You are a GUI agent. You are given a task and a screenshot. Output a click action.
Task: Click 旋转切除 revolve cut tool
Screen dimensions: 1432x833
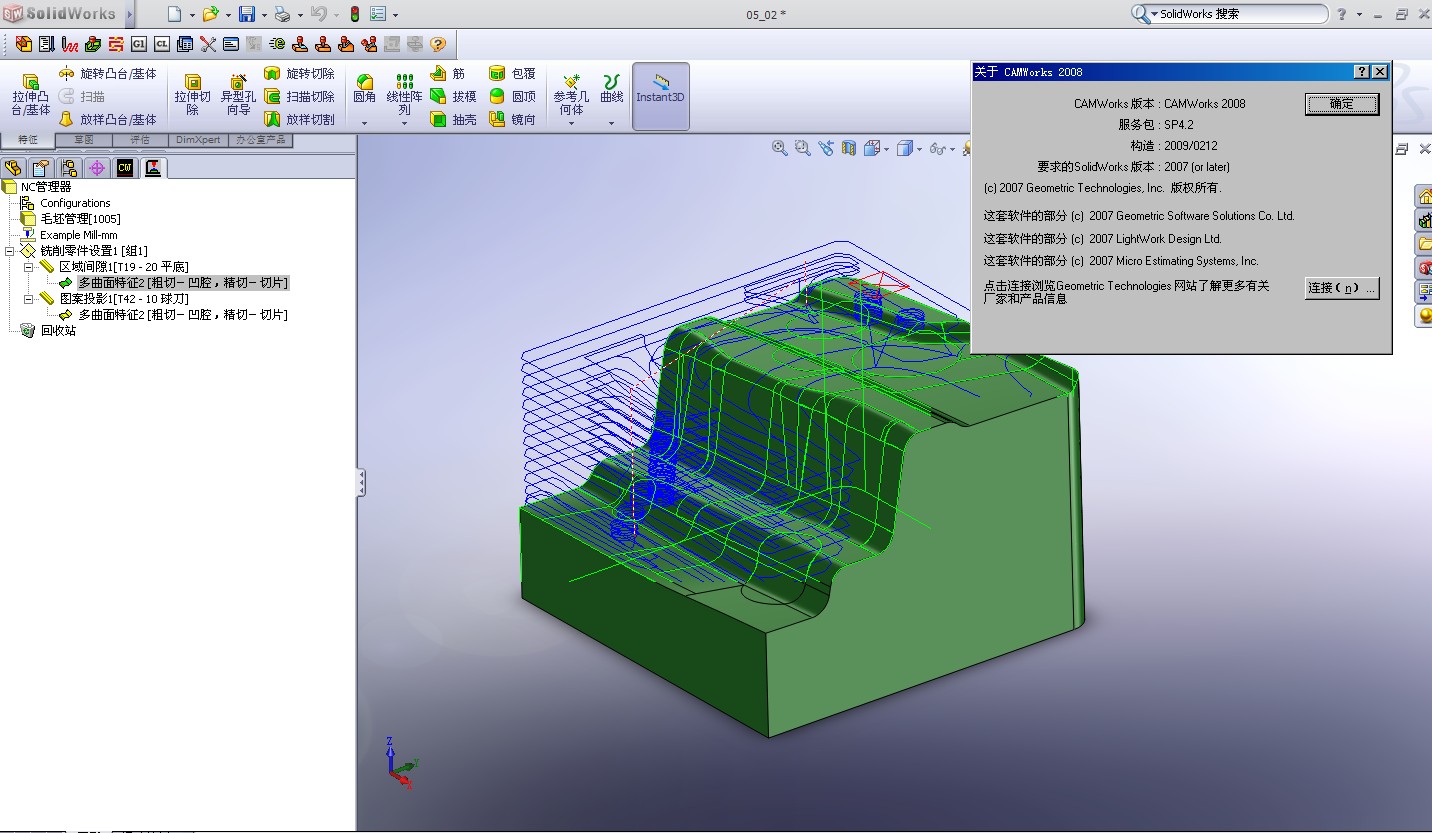click(x=299, y=74)
